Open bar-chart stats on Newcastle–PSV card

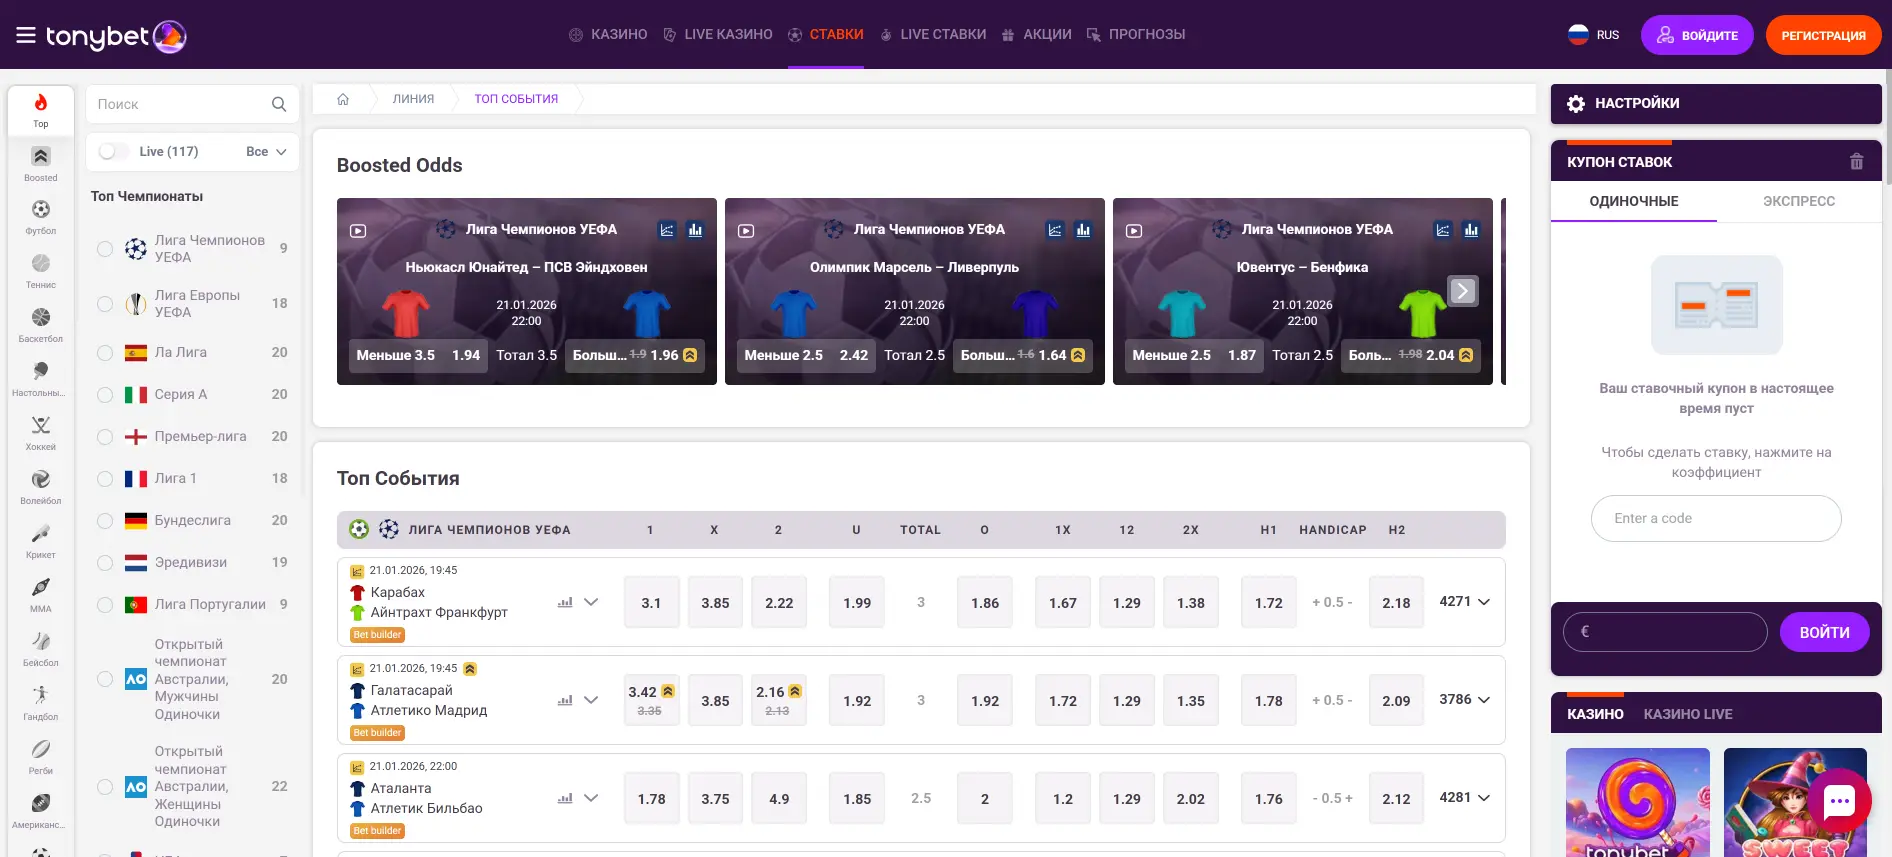pos(695,230)
